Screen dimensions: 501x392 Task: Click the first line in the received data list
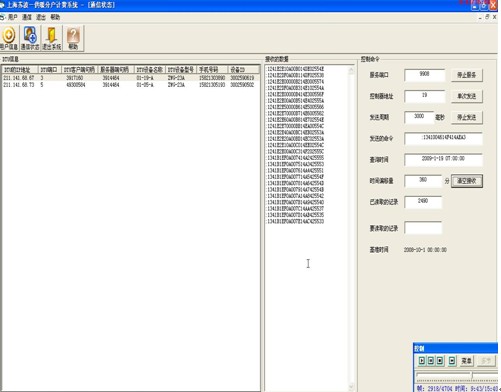point(295,69)
